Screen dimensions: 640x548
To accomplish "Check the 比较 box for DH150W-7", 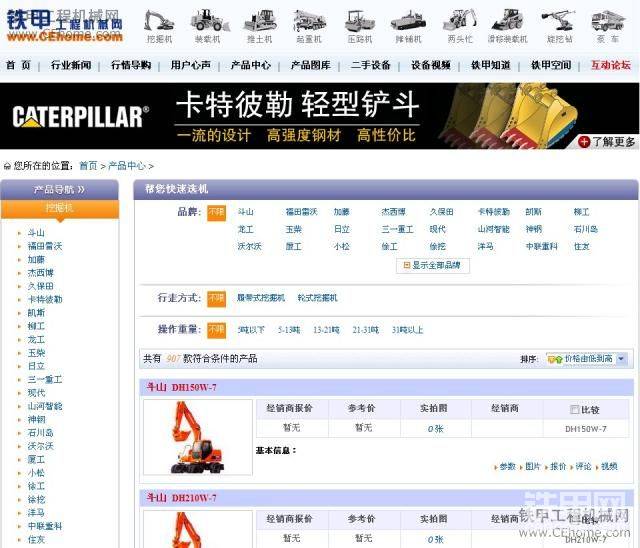I will (x=574, y=409).
